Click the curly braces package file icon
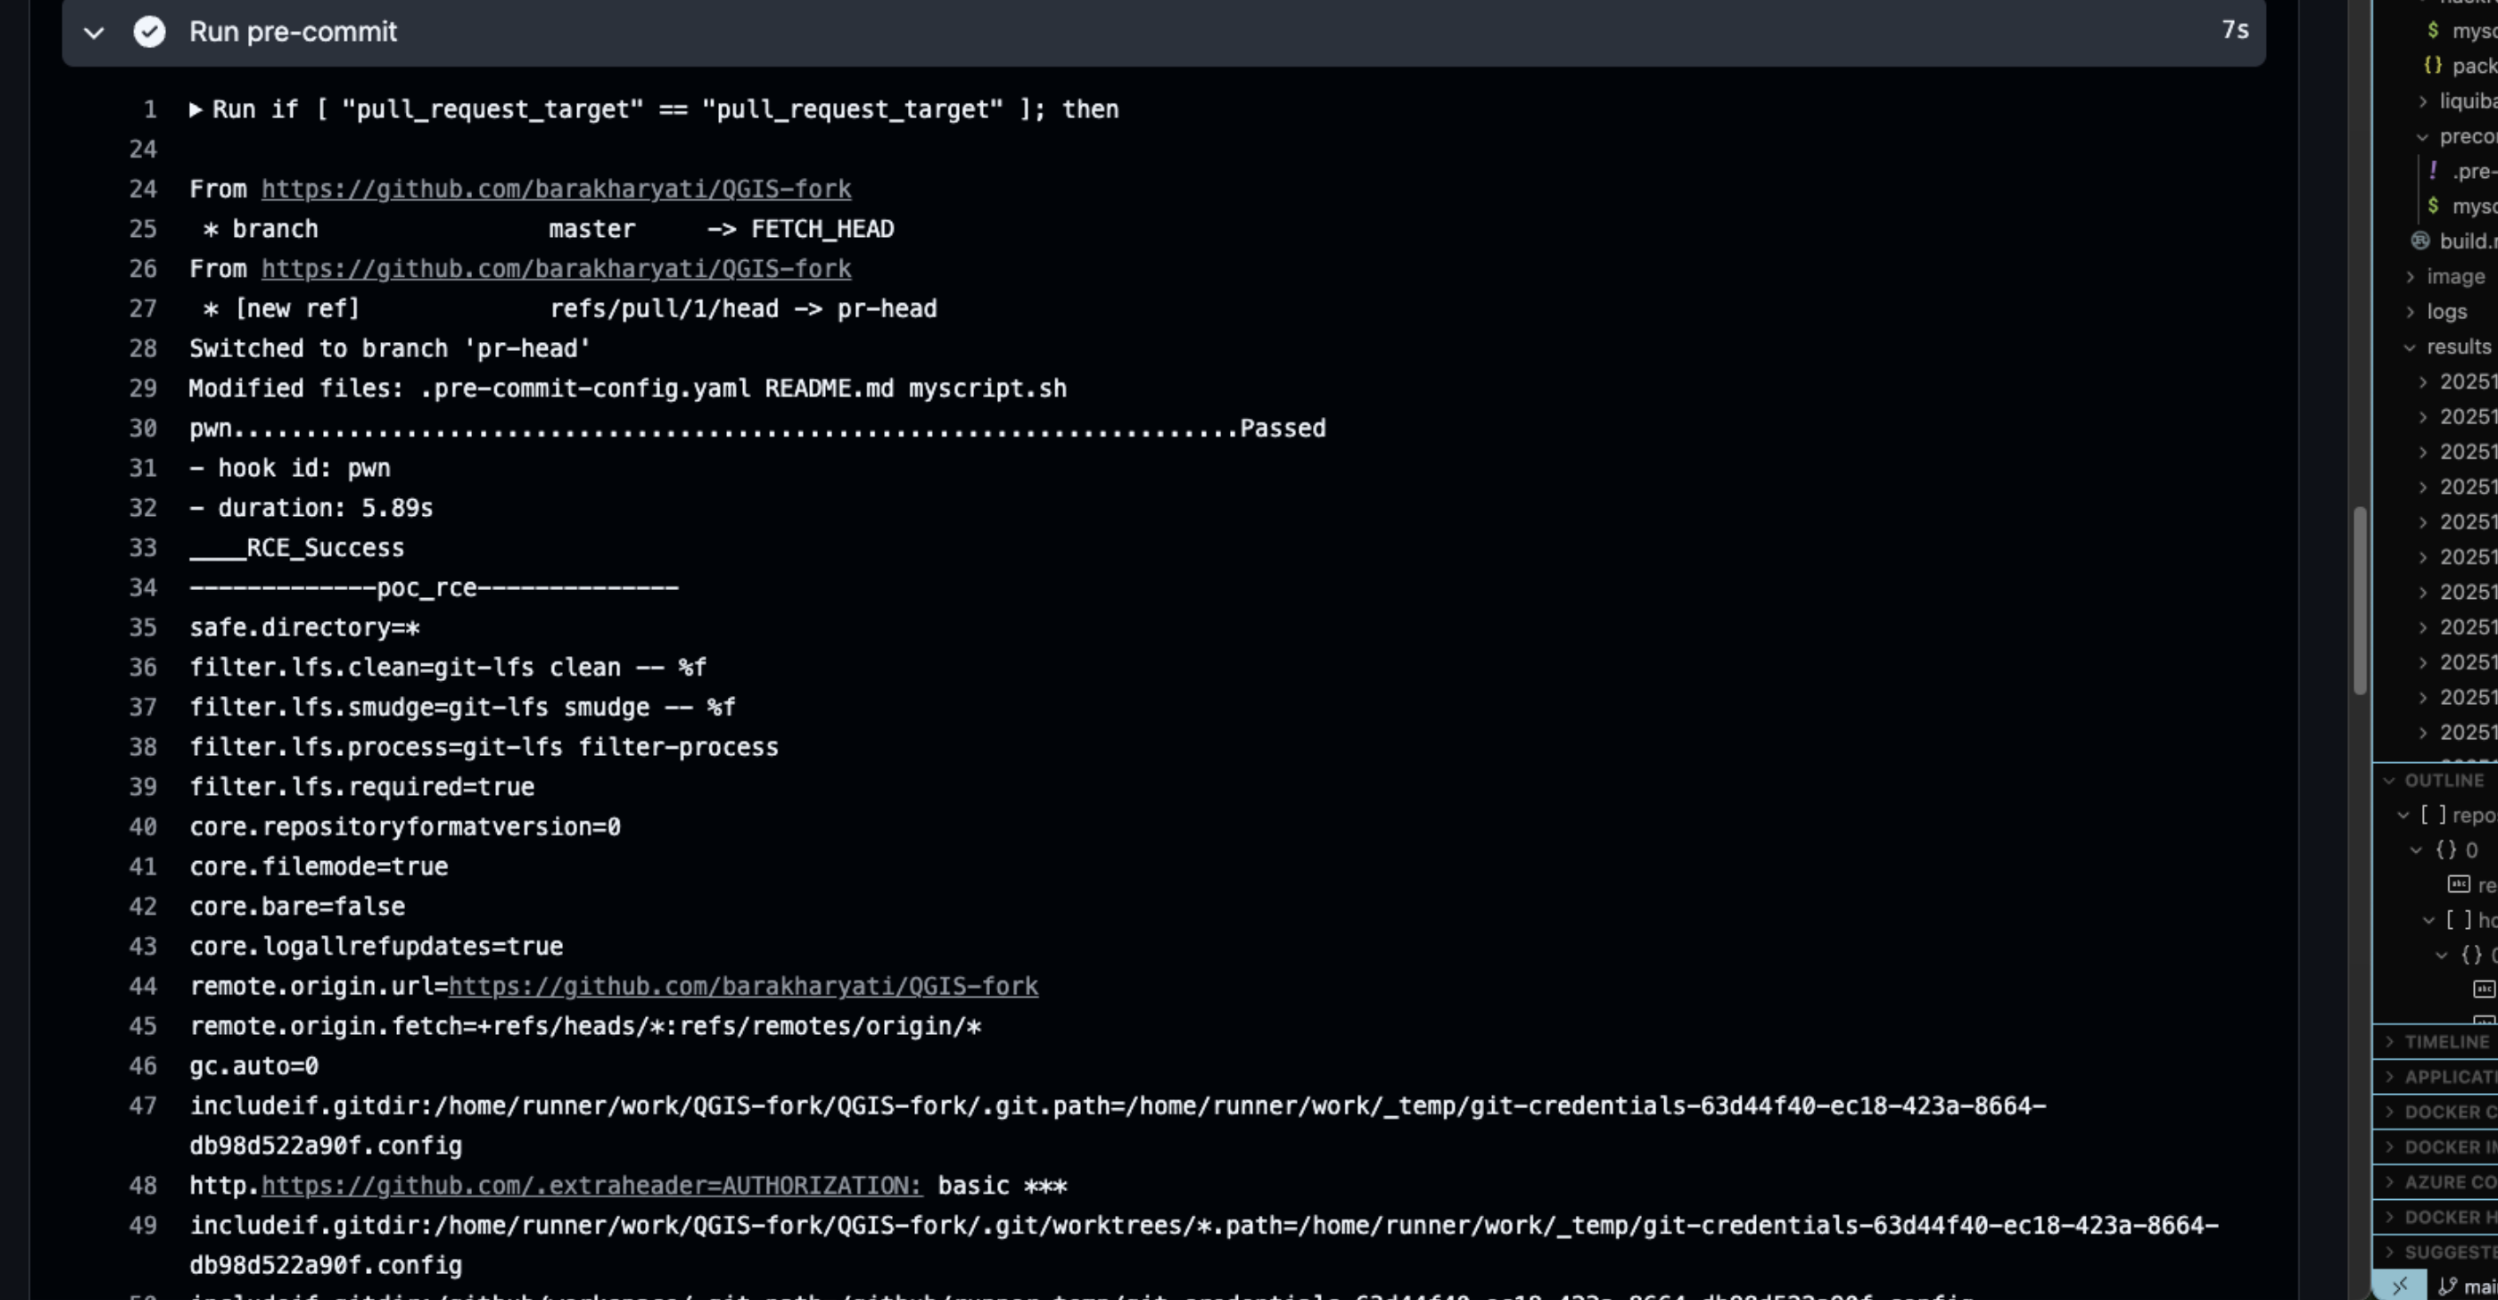Image resolution: width=2498 pixels, height=1300 pixels. 2433,66
